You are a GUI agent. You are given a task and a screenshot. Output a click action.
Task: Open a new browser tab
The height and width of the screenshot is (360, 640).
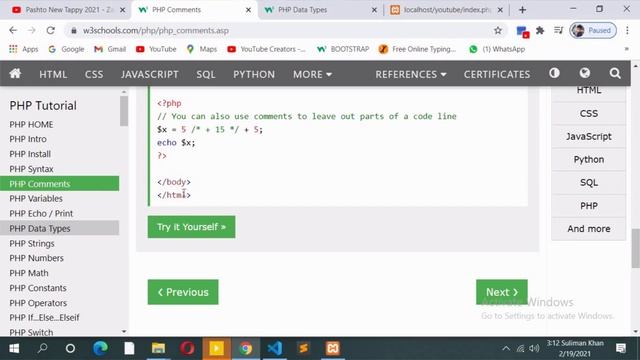[522, 10]
